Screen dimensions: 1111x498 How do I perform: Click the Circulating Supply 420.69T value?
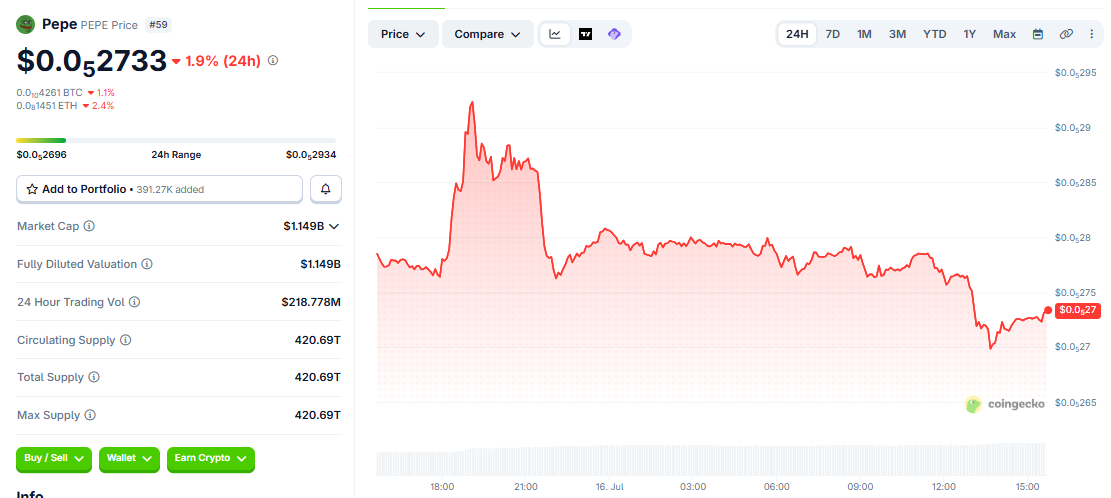click(x=318, y=340)
